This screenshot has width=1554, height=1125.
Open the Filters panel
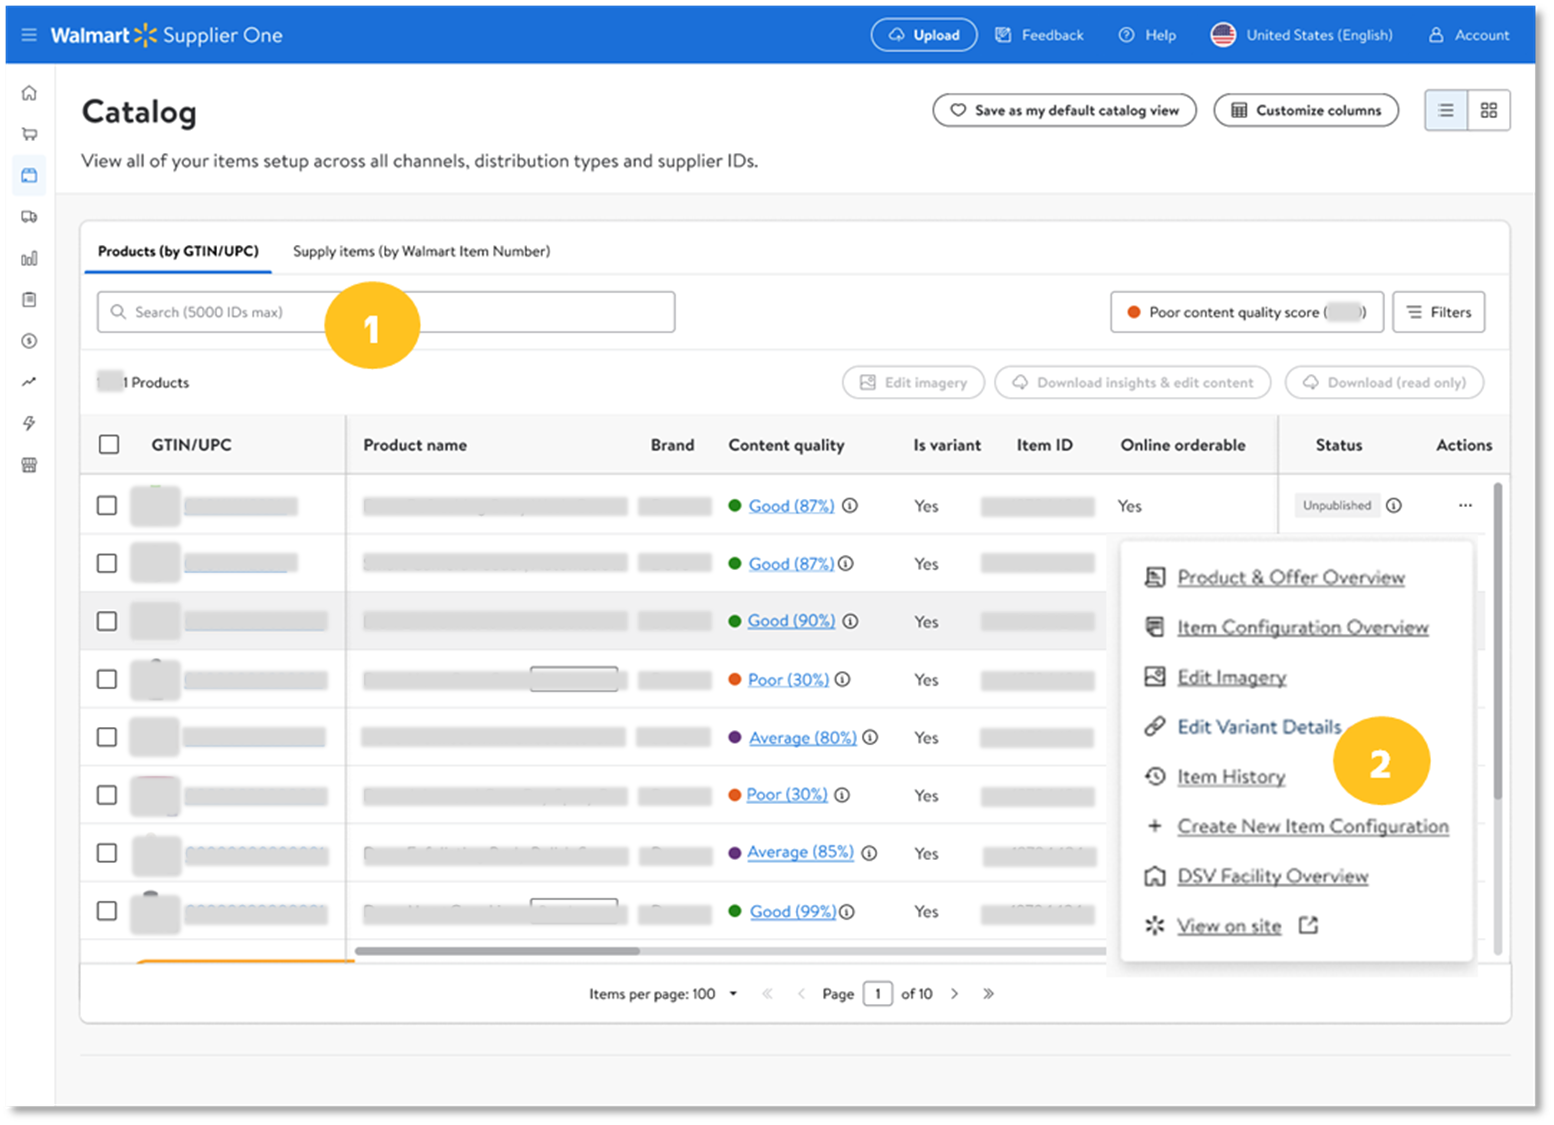[x=1438, y=312]
